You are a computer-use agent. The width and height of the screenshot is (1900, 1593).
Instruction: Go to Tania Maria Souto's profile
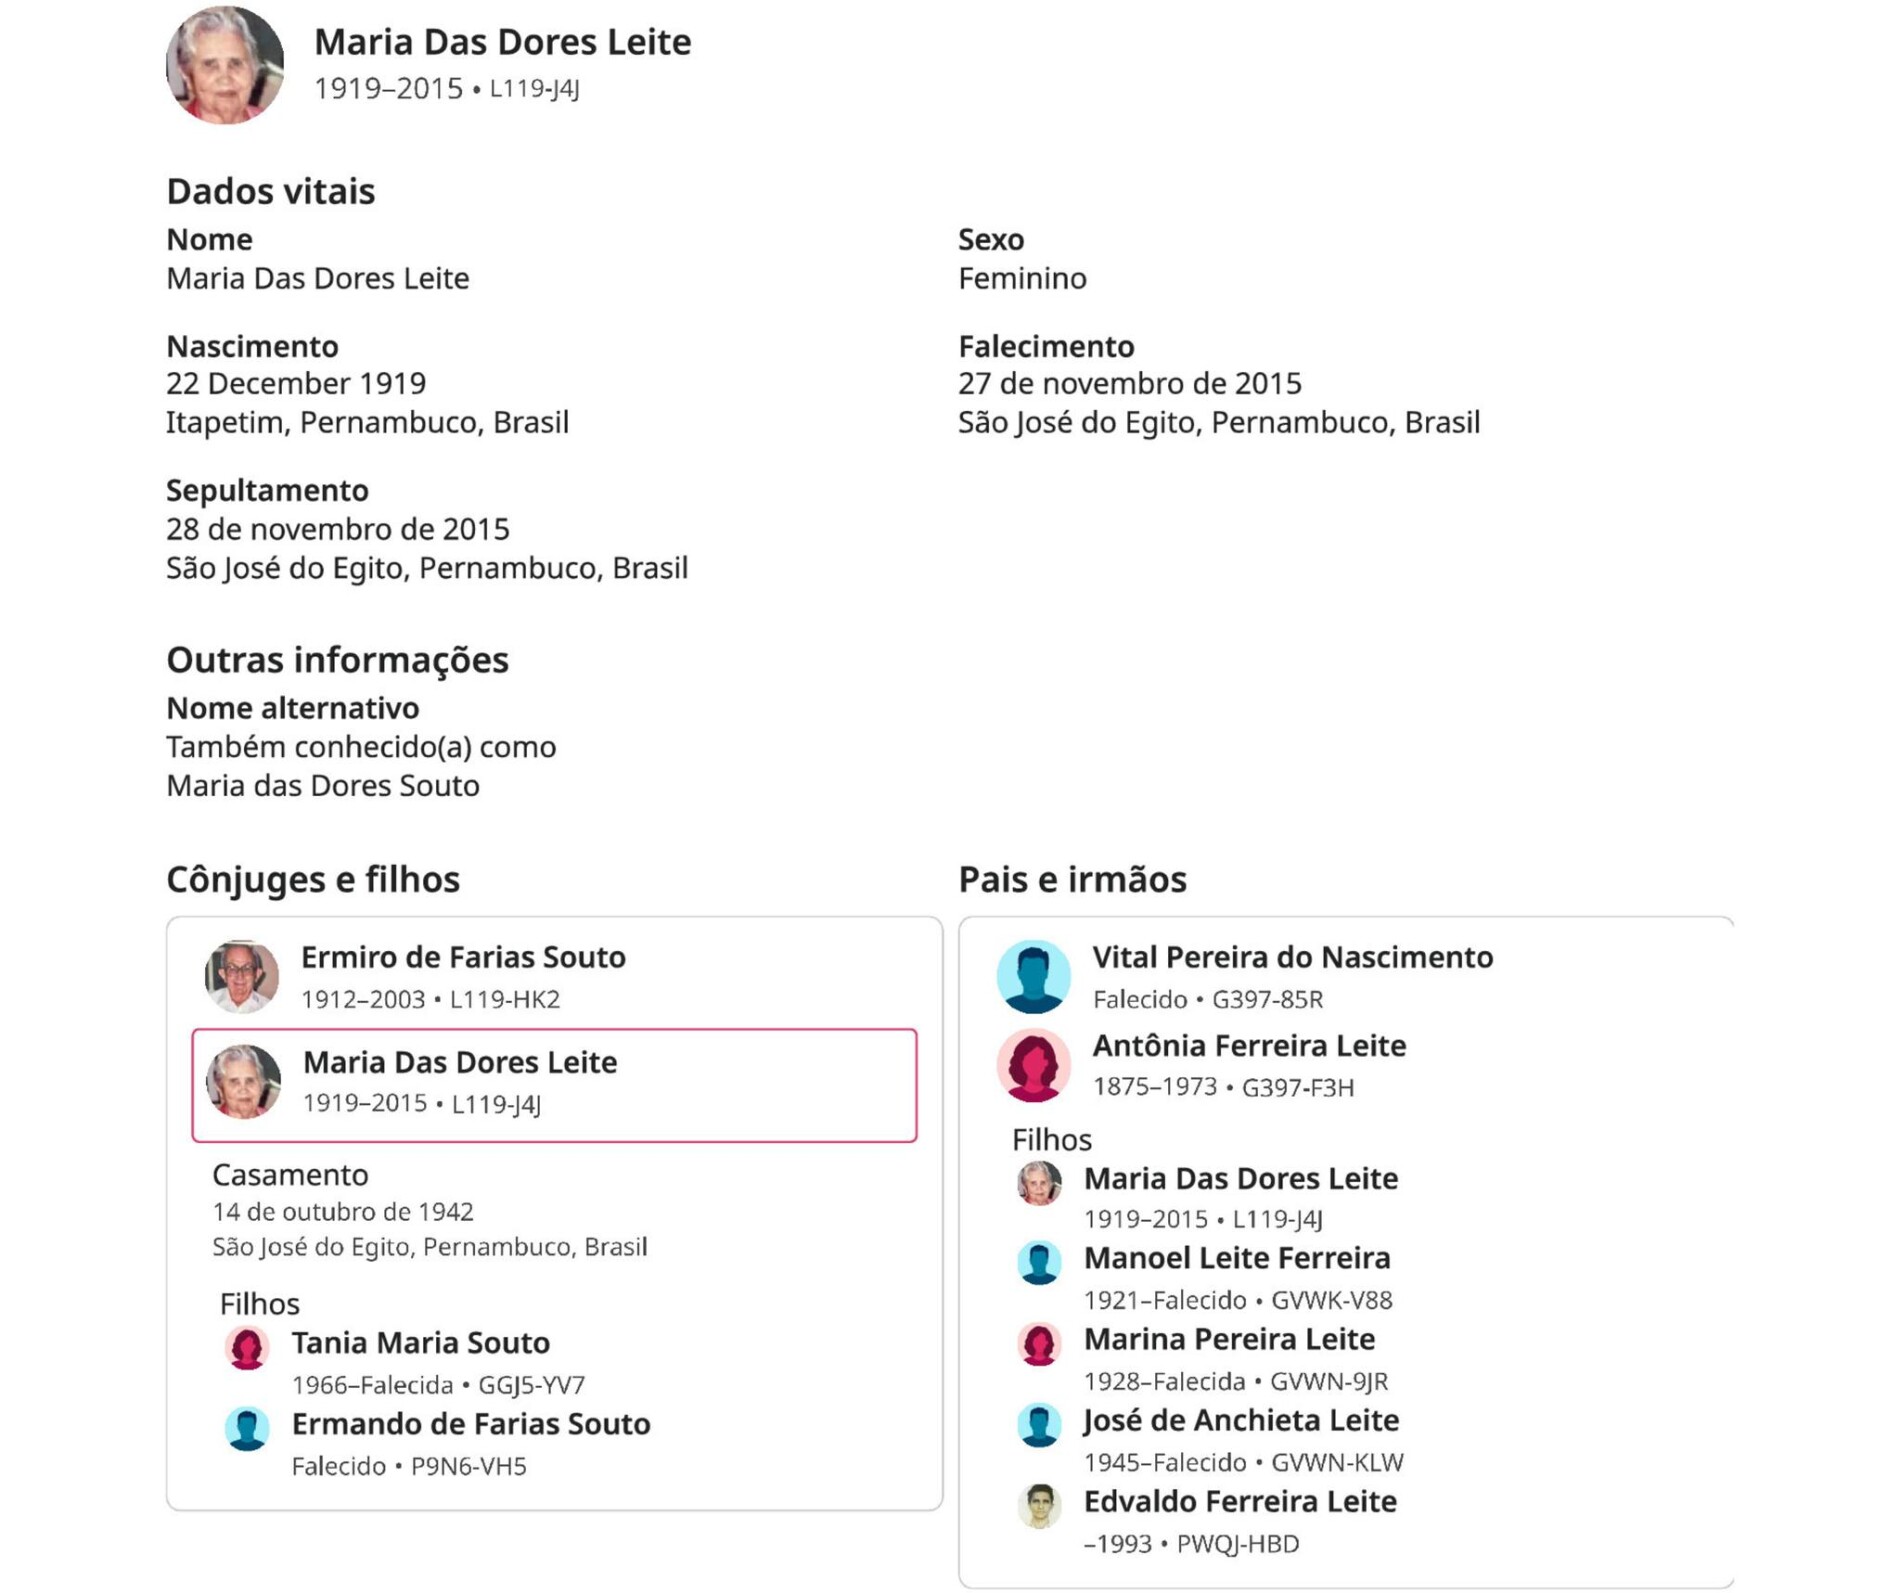(x=420, y=1342)
